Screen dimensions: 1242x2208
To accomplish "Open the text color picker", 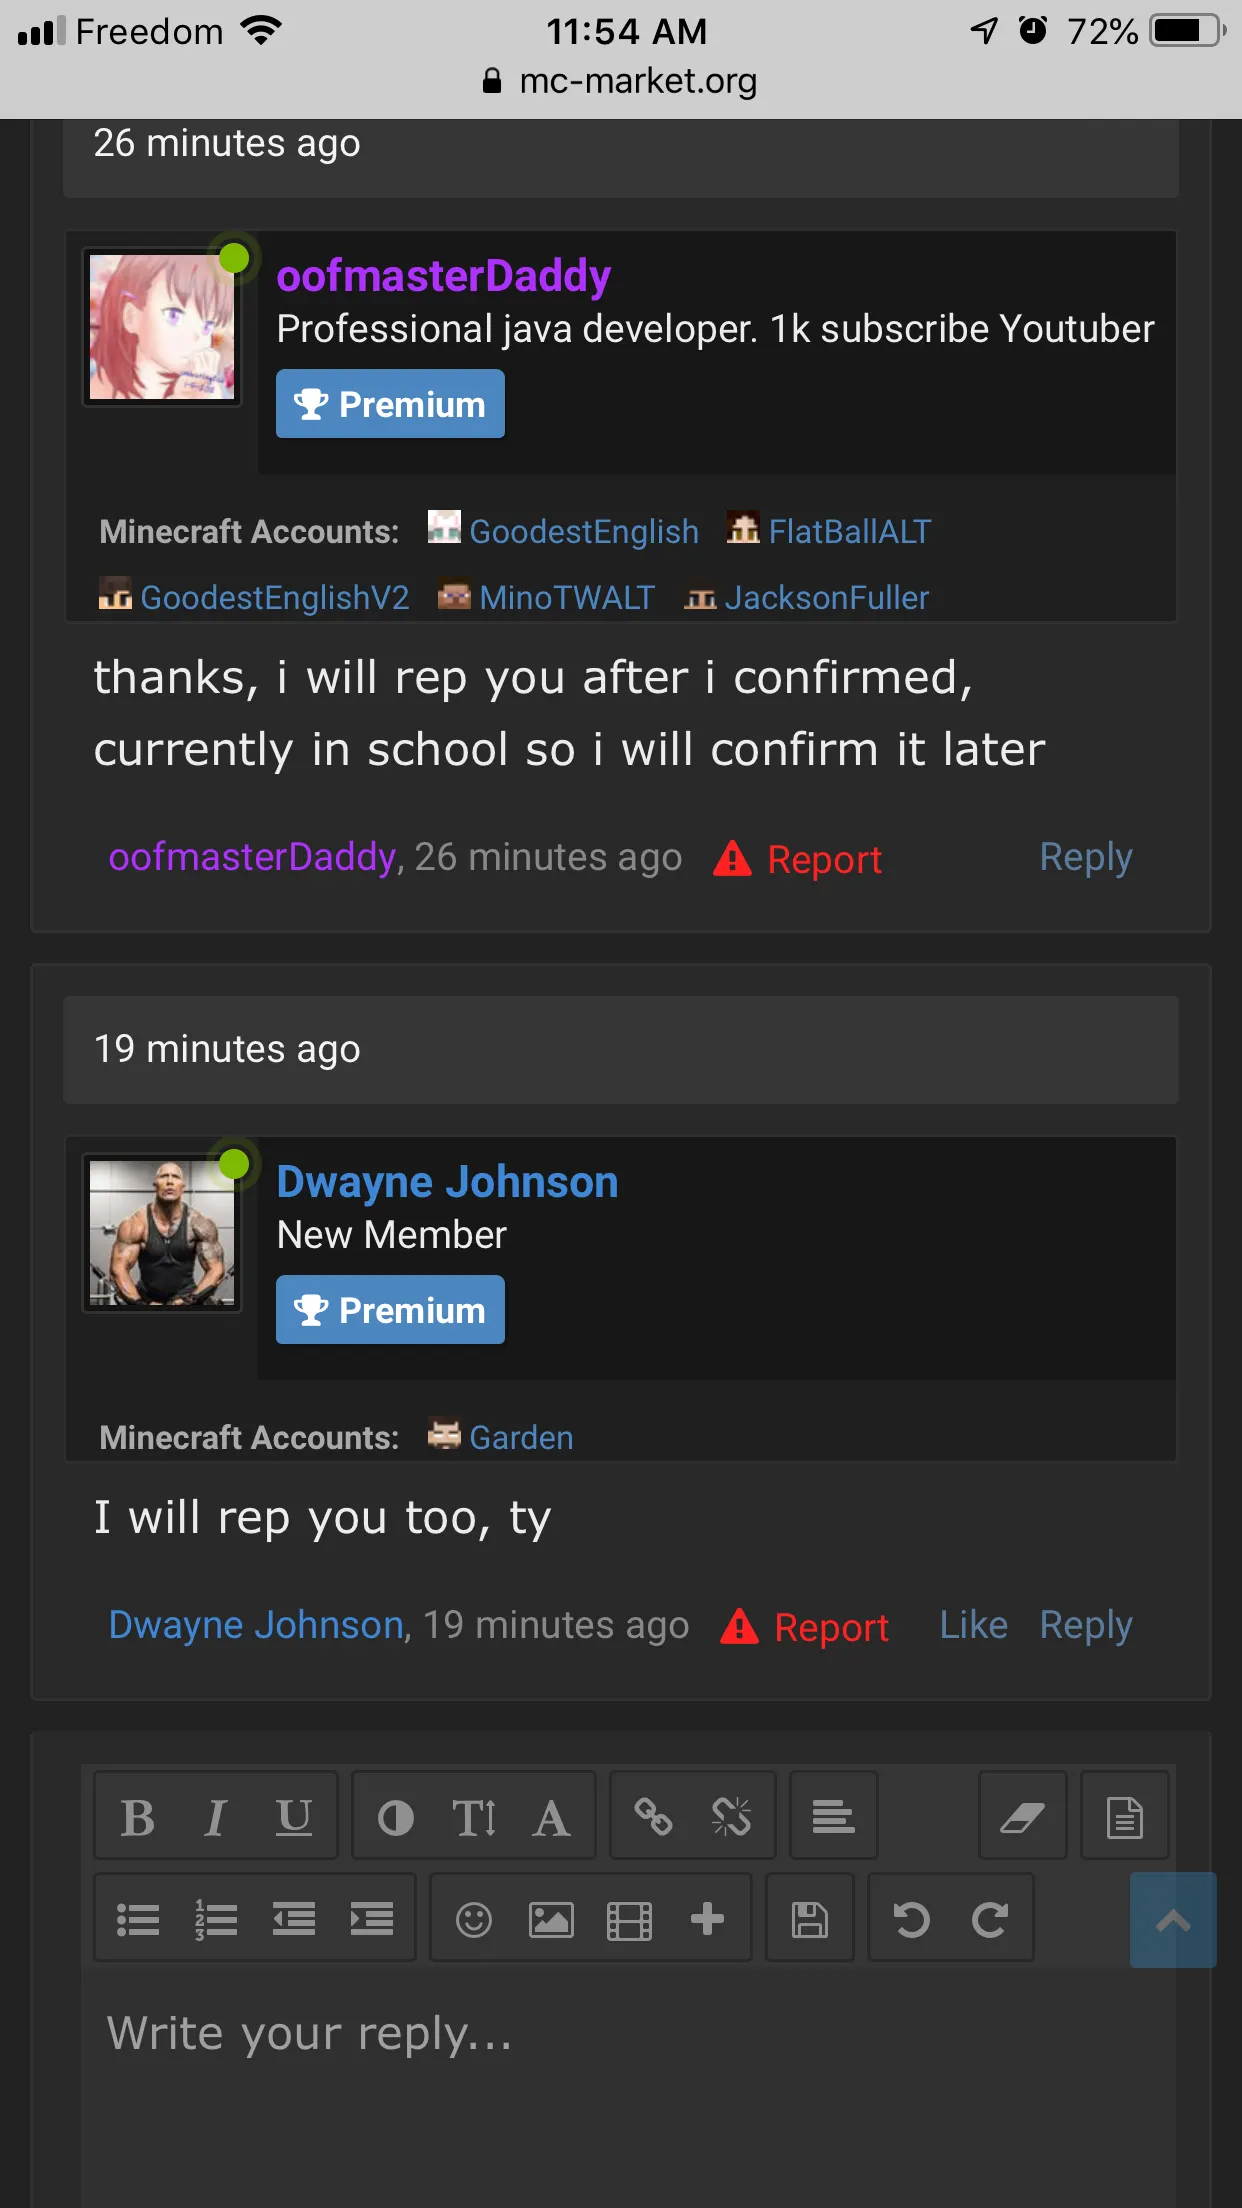I will pos(396,1817).
